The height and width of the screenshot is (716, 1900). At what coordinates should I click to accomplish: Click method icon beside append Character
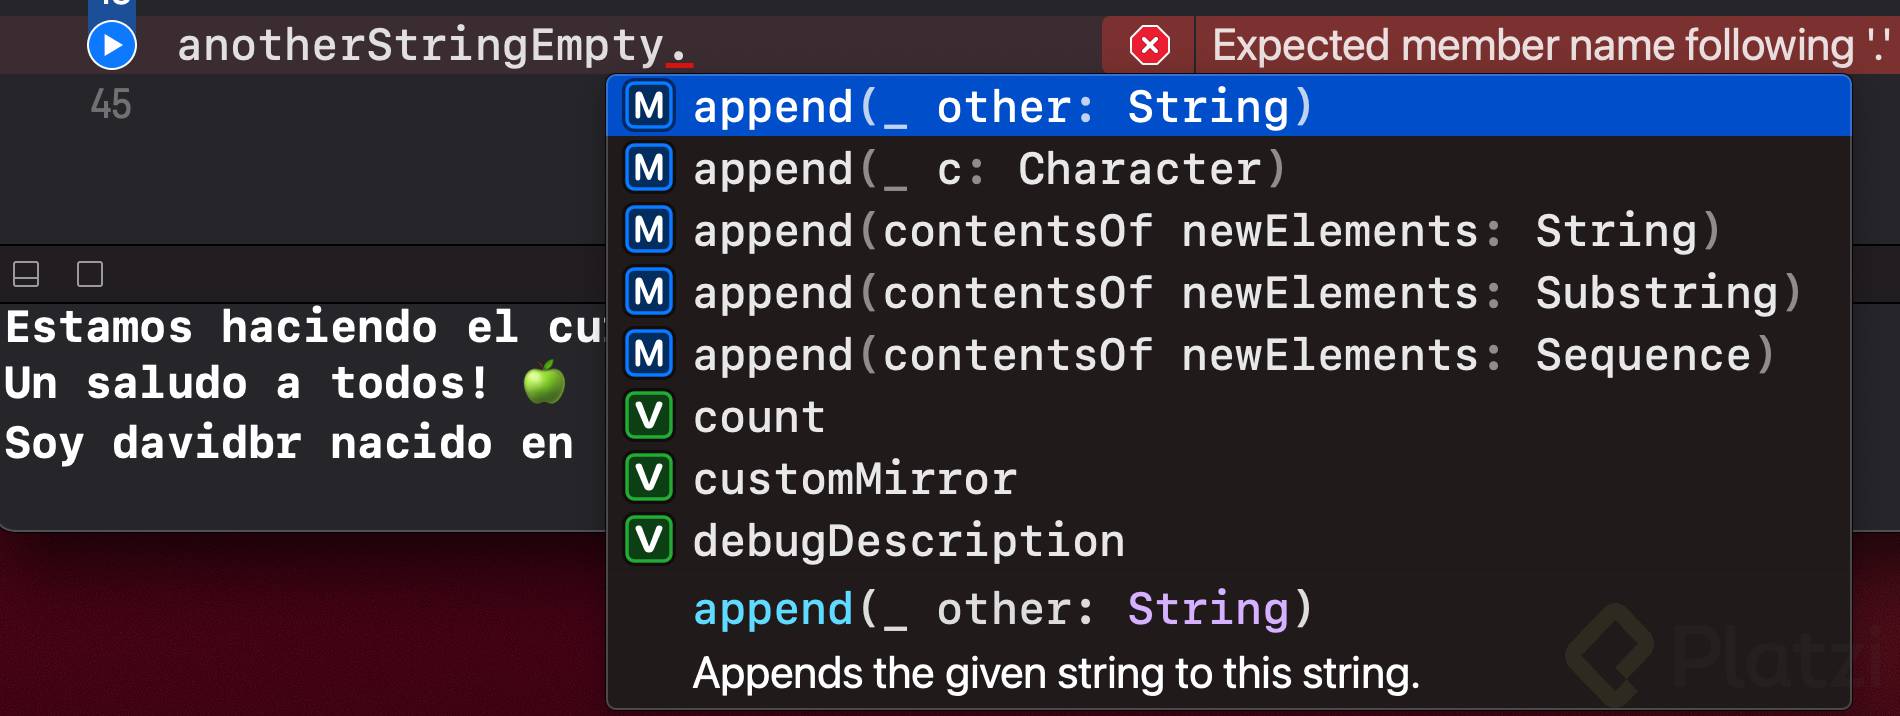[649, 168]
